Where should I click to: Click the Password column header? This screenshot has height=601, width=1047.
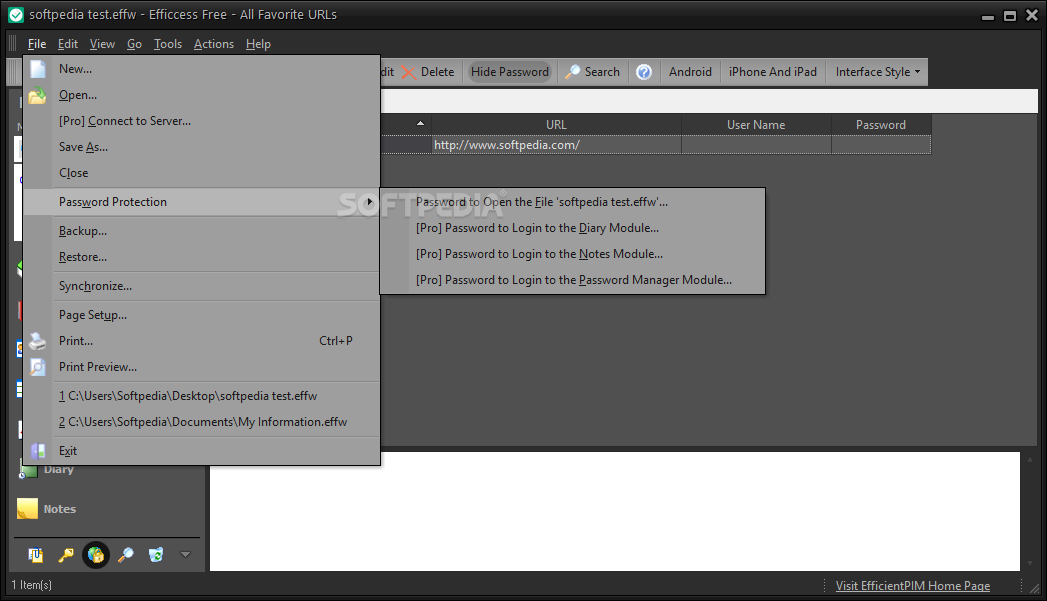tap(881, 125)
